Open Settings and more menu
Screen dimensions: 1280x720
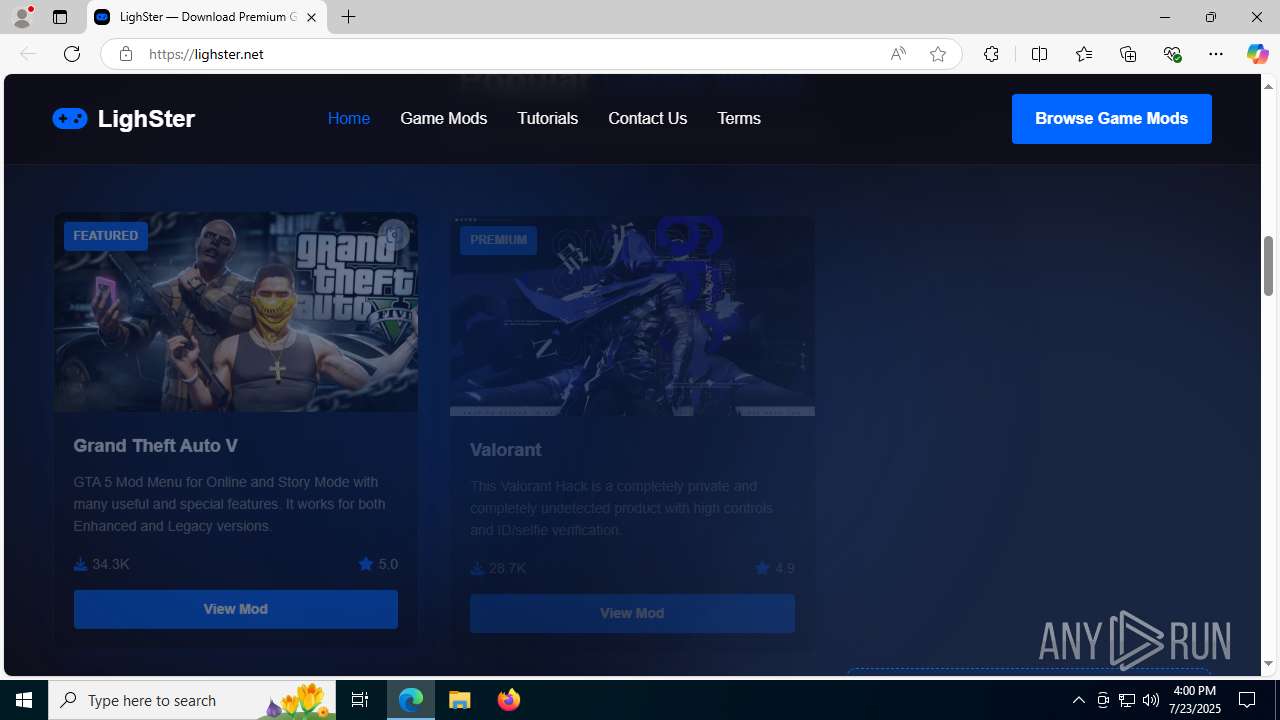coord(1216,54)
